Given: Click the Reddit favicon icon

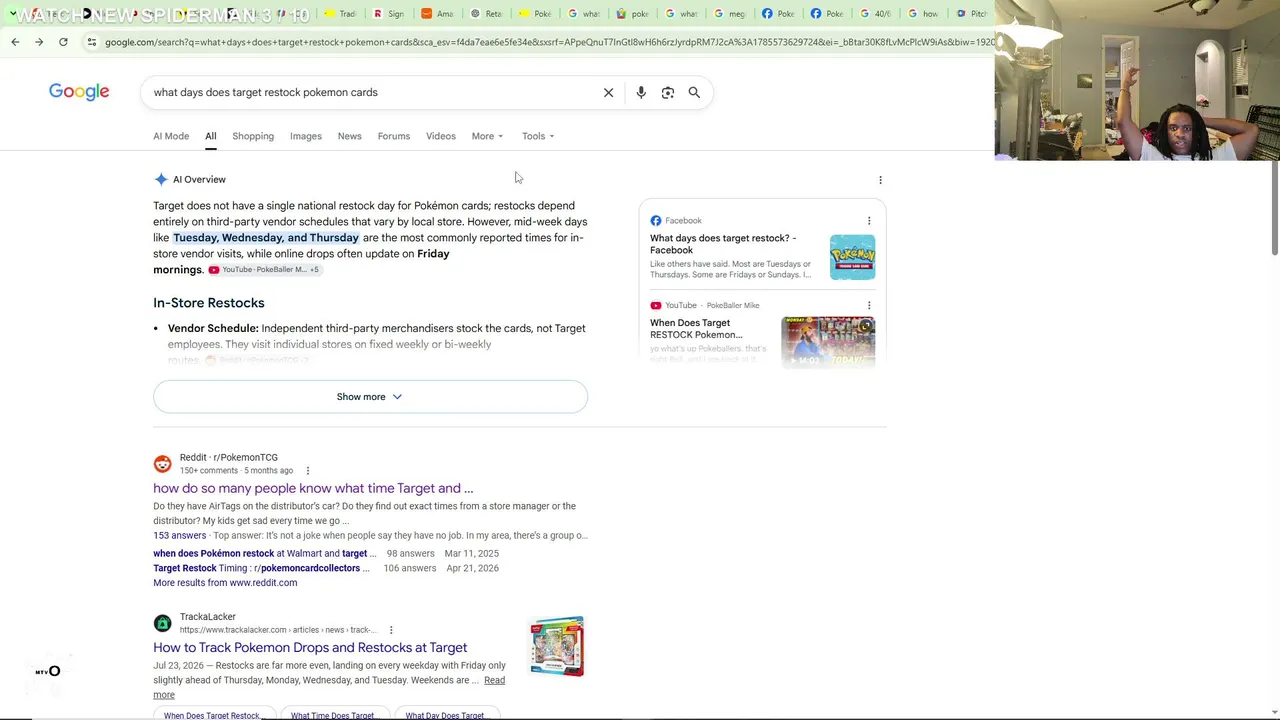Looking at the screenshot, I should click(162, 464).
